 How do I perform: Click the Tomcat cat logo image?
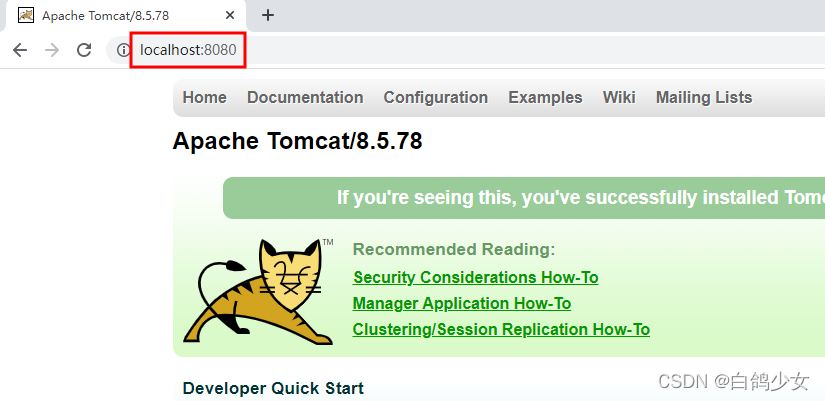click(x=259, y=292)
